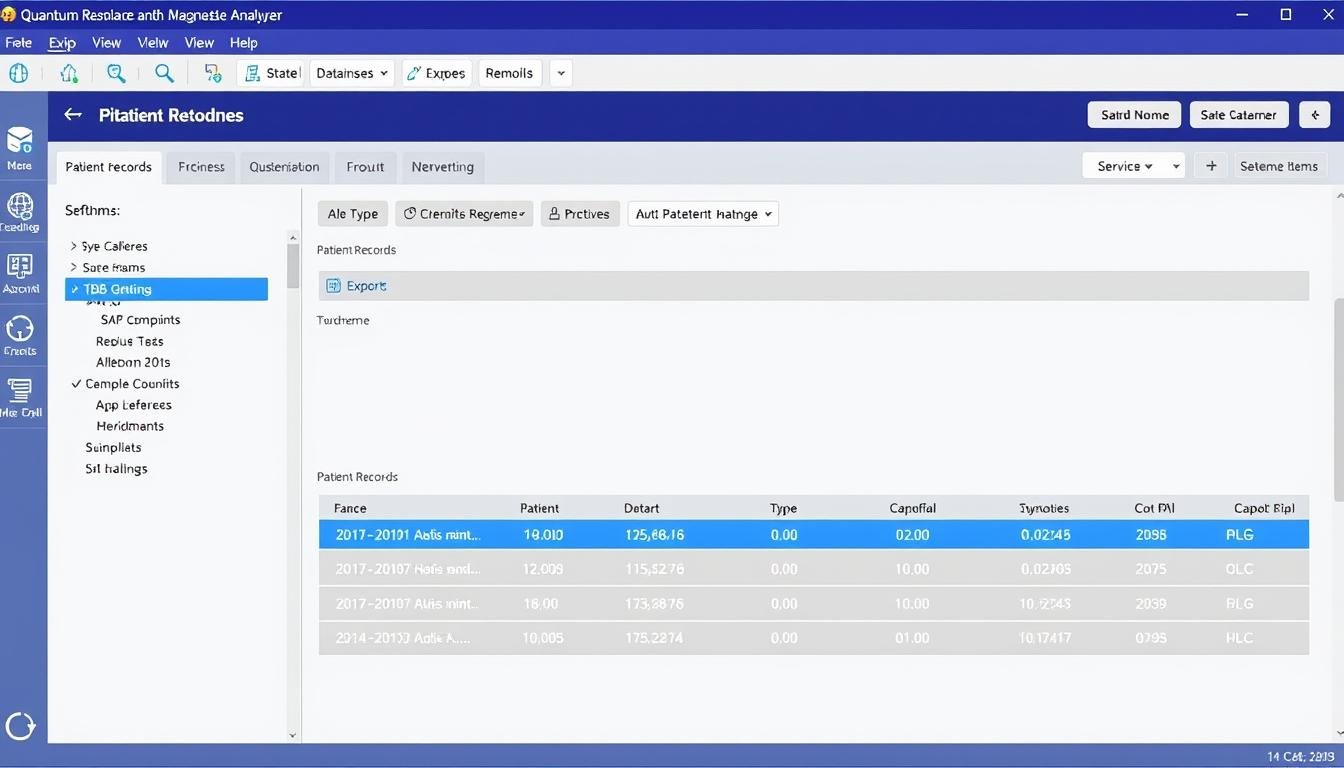This screenshot has width=1344, height=768.
Task: Click the Seteme Items button
Action: [1278, 166]
